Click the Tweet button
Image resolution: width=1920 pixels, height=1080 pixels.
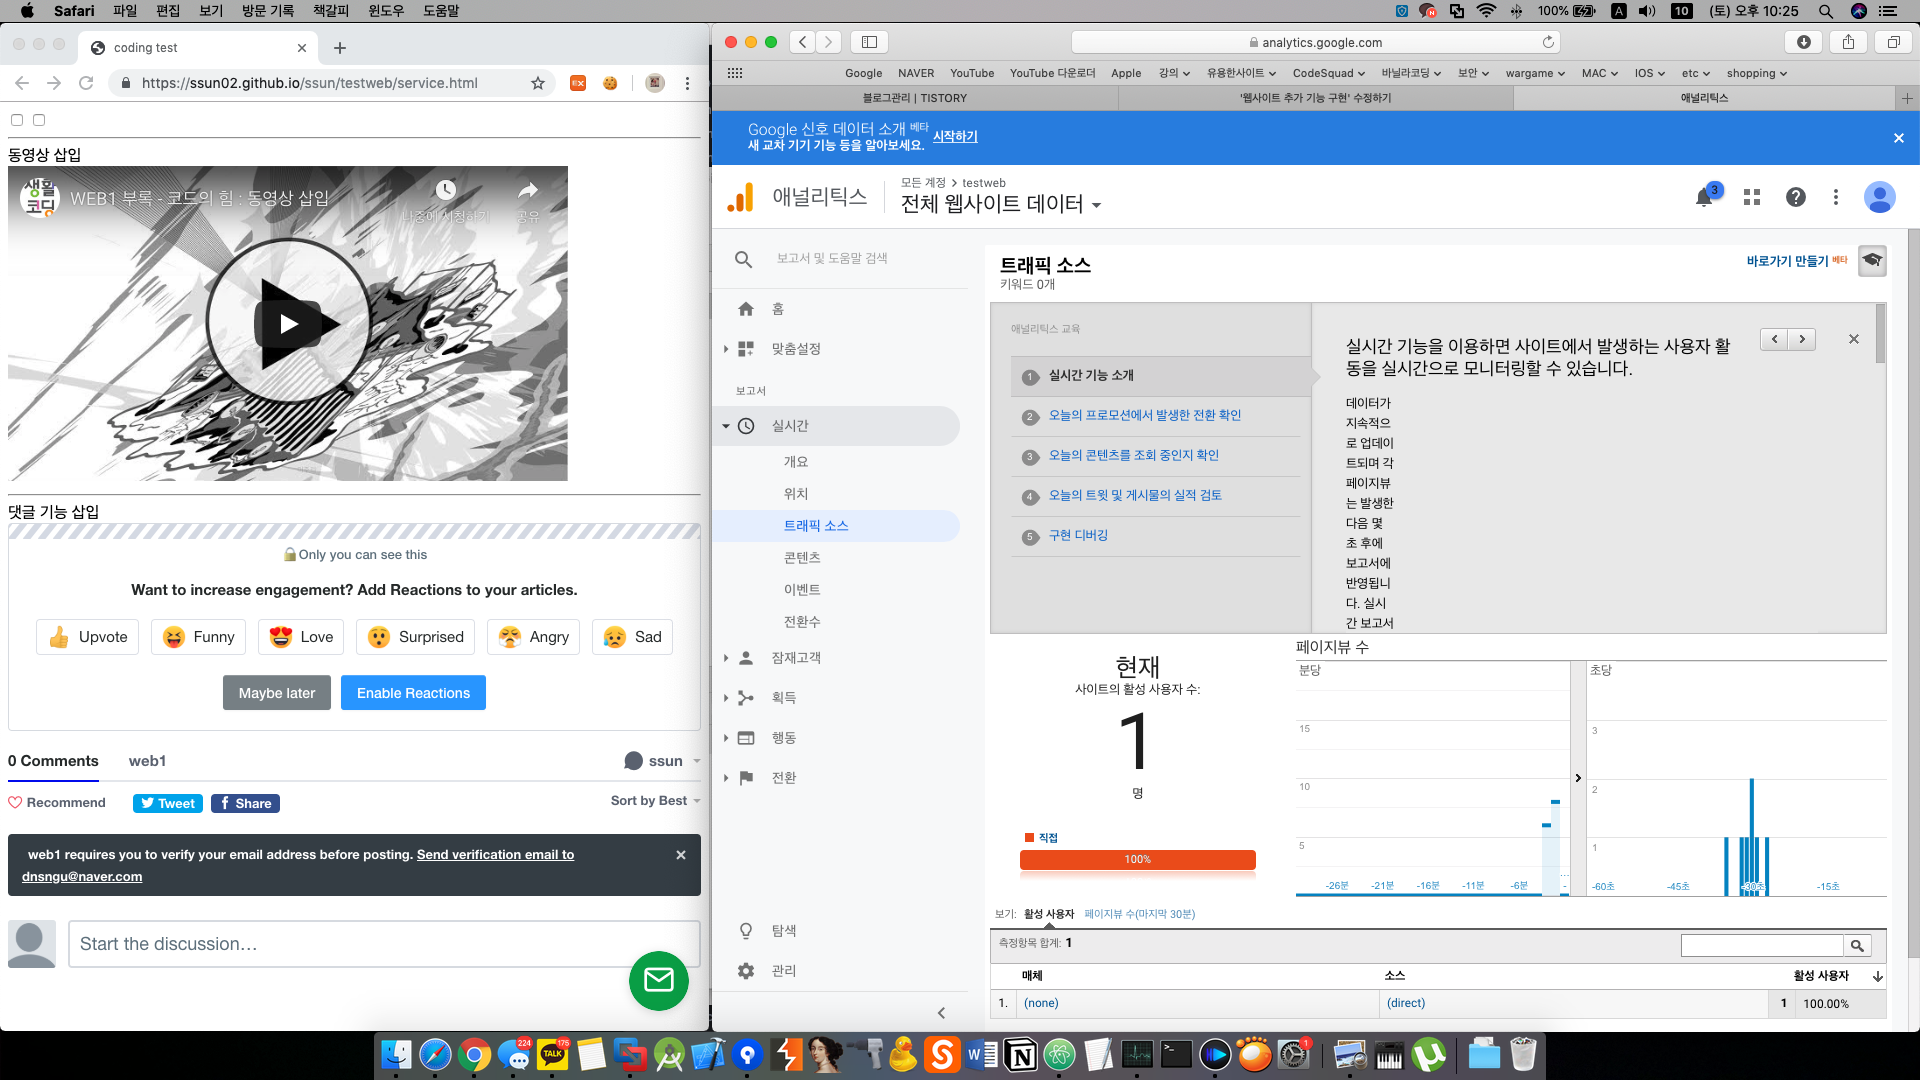[x=168, y=804]
